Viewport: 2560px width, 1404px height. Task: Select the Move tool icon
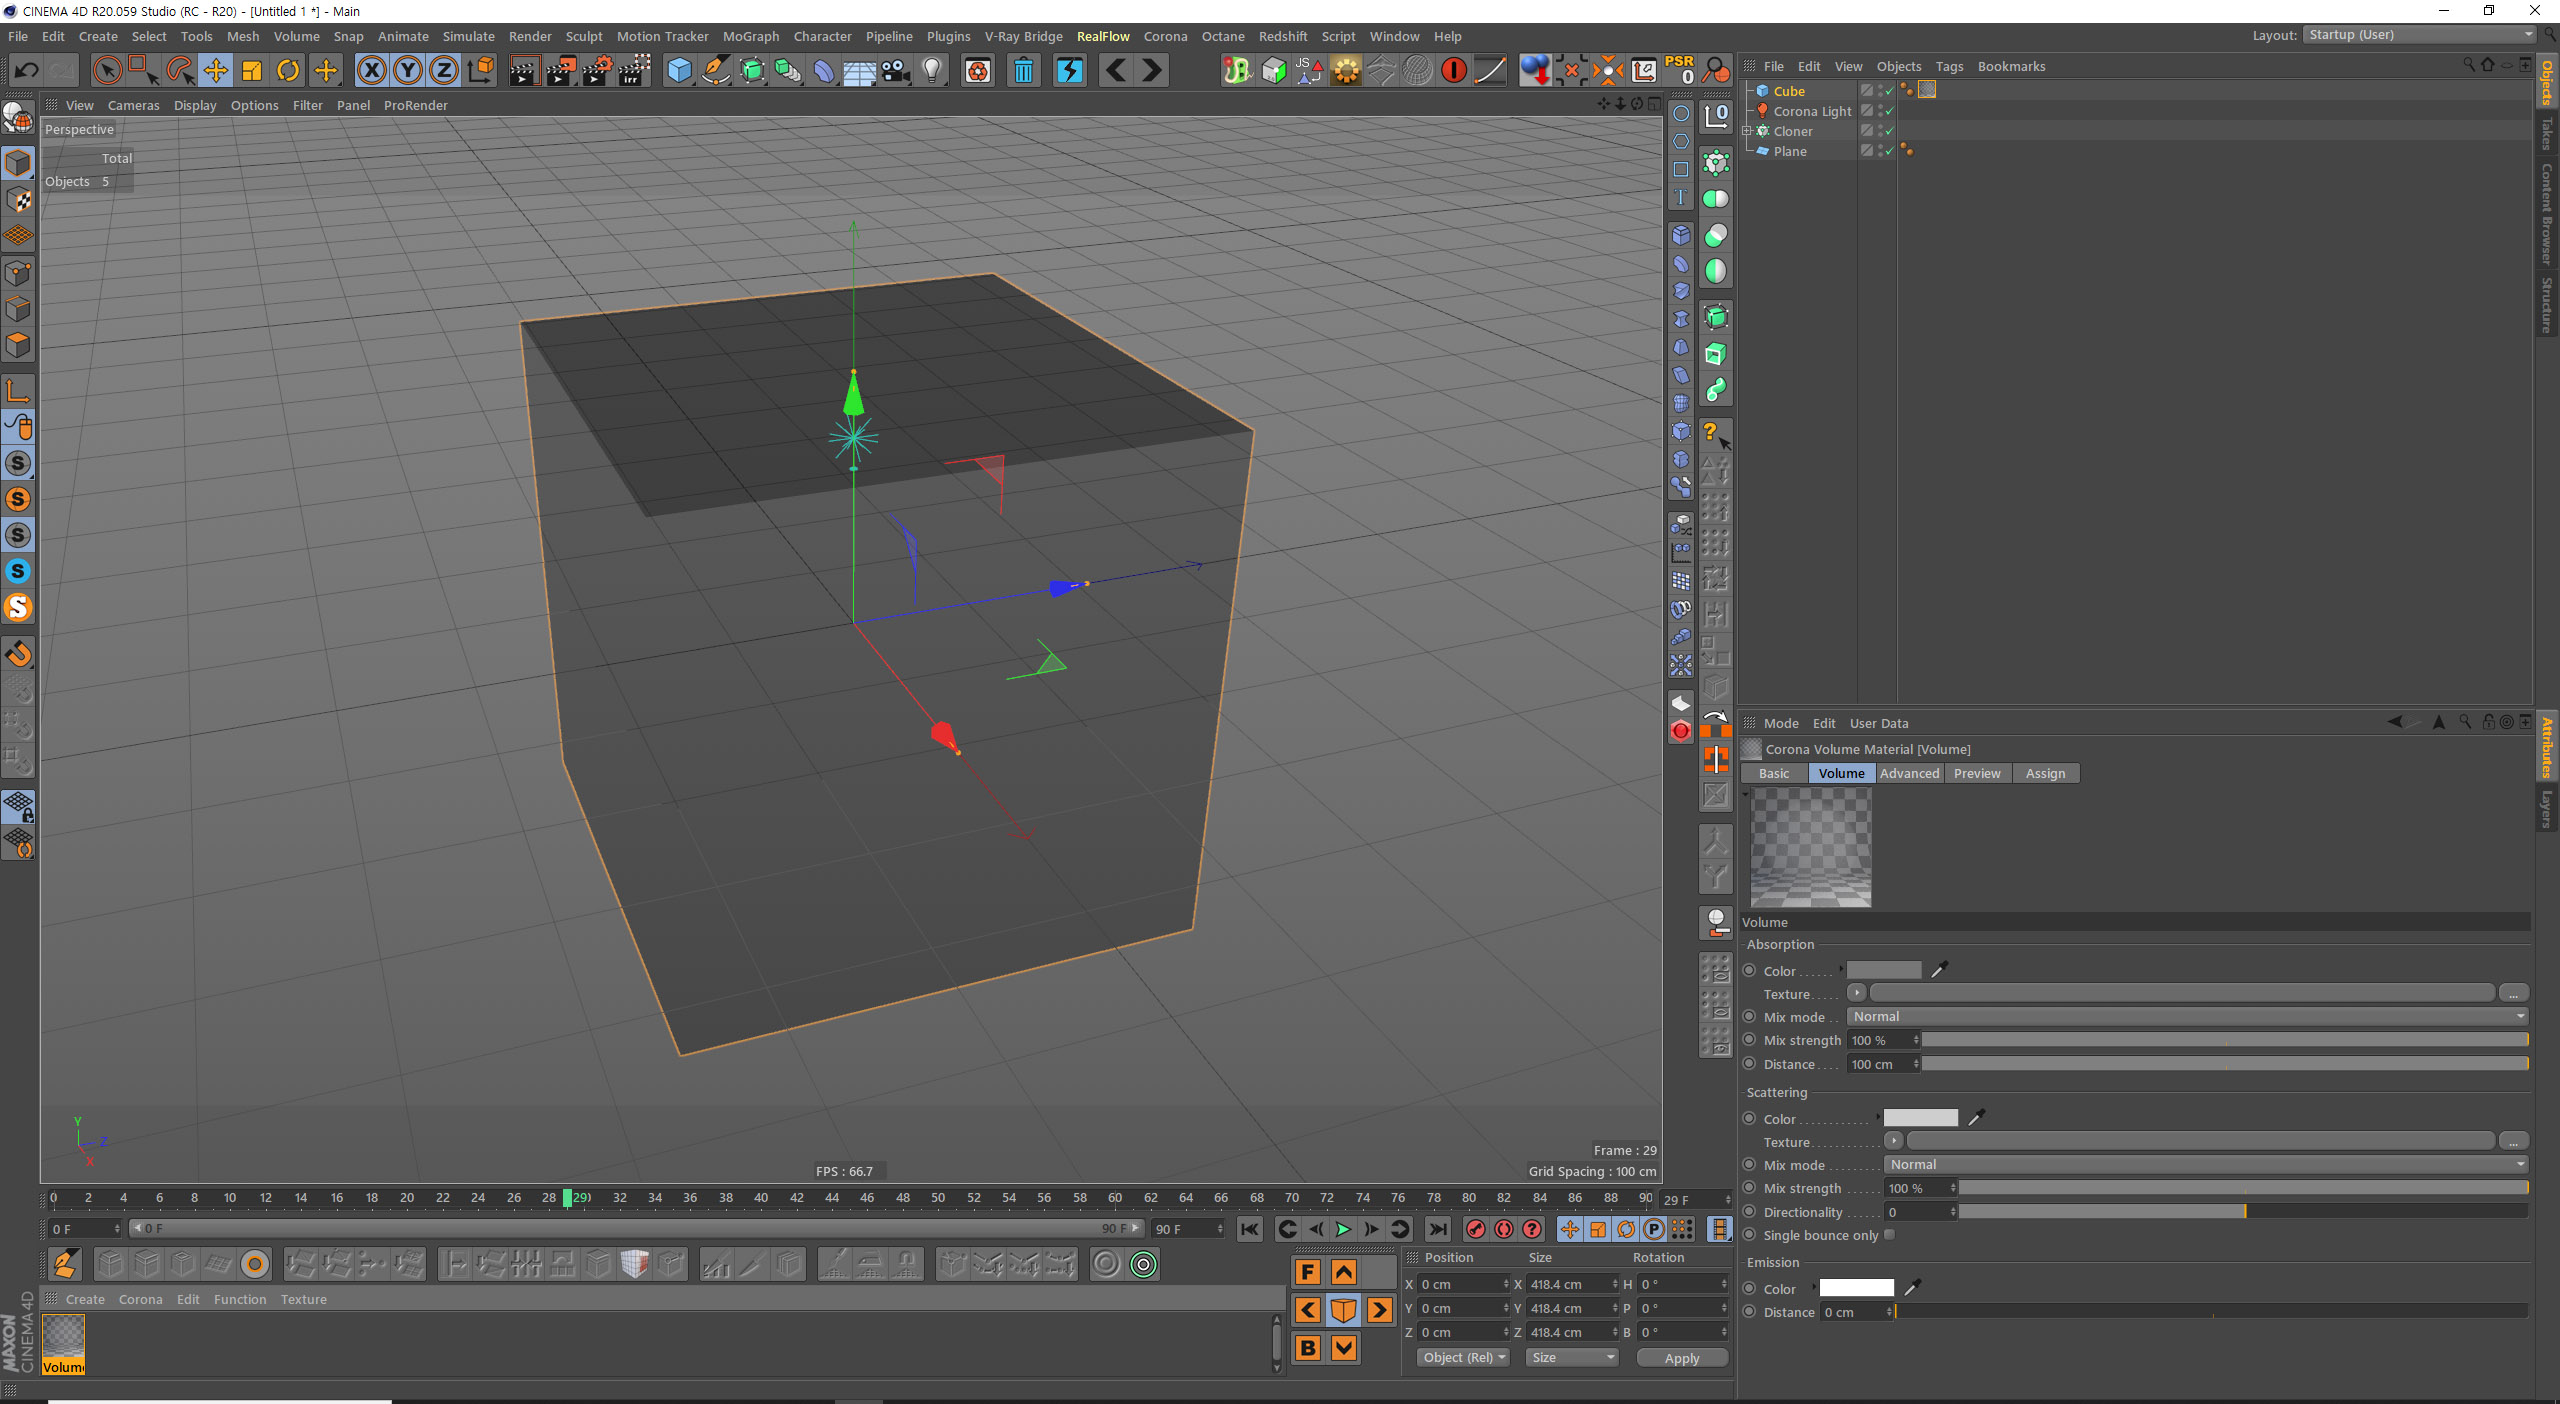point(216,70)
